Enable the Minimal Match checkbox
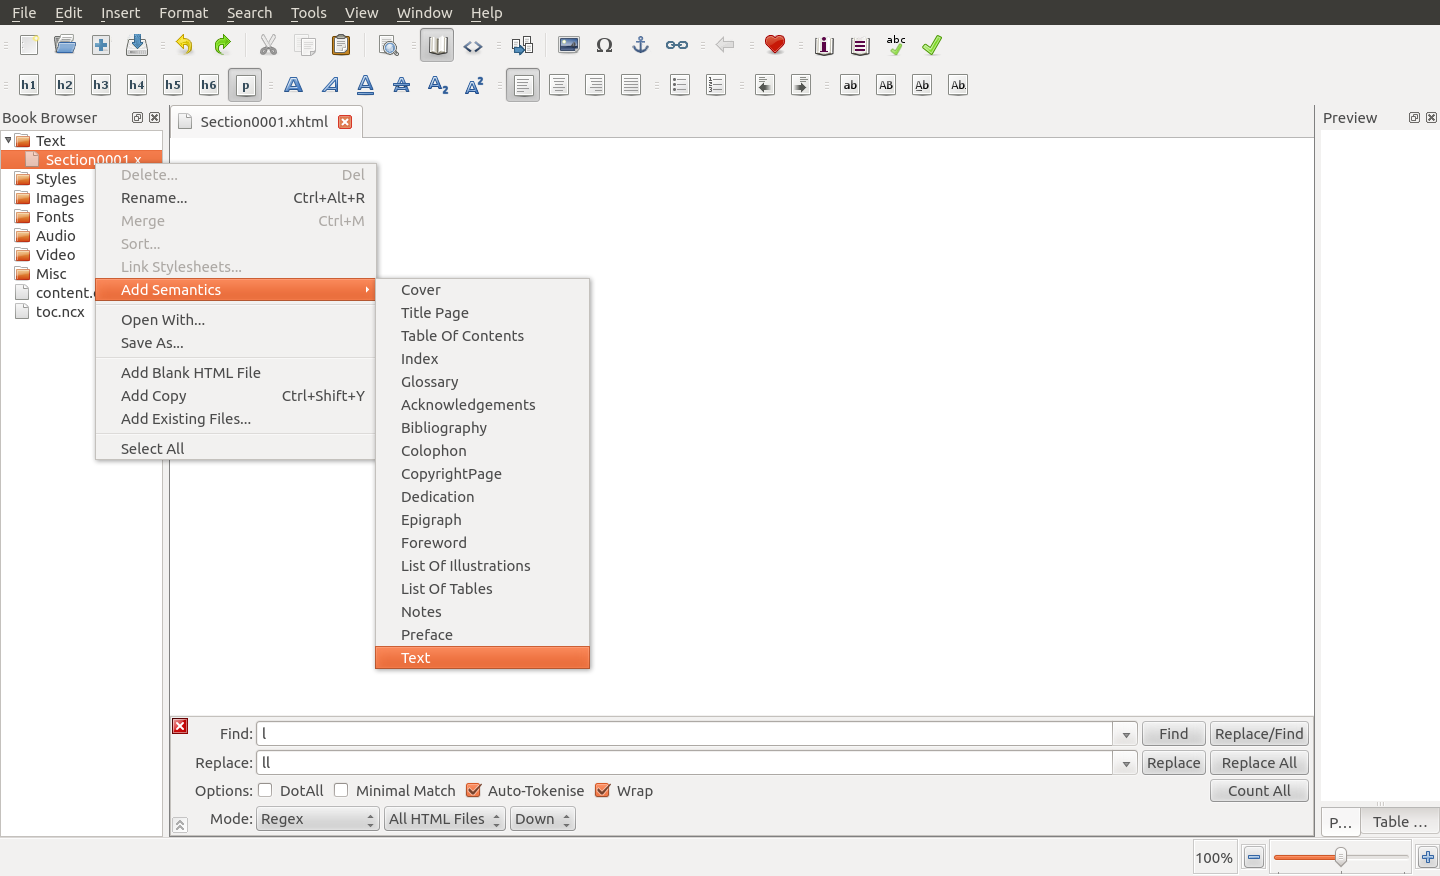 [x=341, y=790]
